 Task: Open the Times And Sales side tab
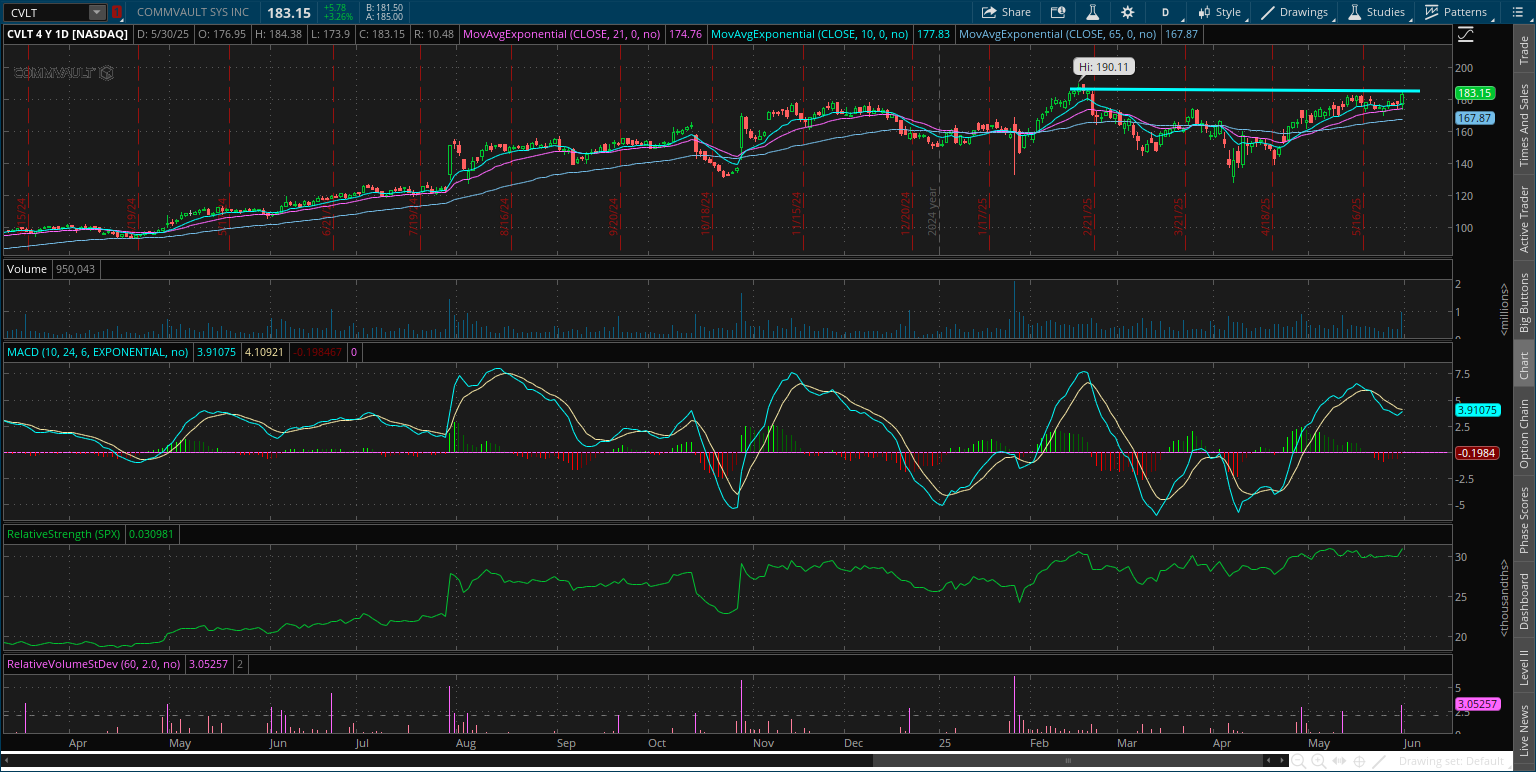coord(1524,125)
